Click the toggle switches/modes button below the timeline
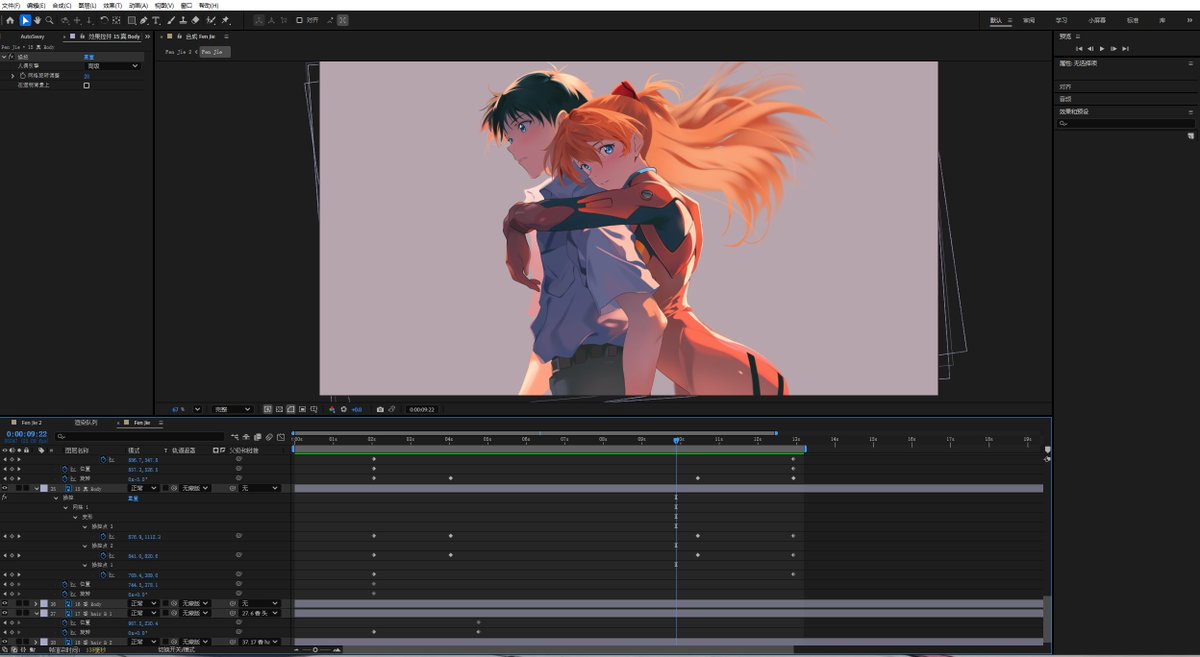 coord(176,650)
